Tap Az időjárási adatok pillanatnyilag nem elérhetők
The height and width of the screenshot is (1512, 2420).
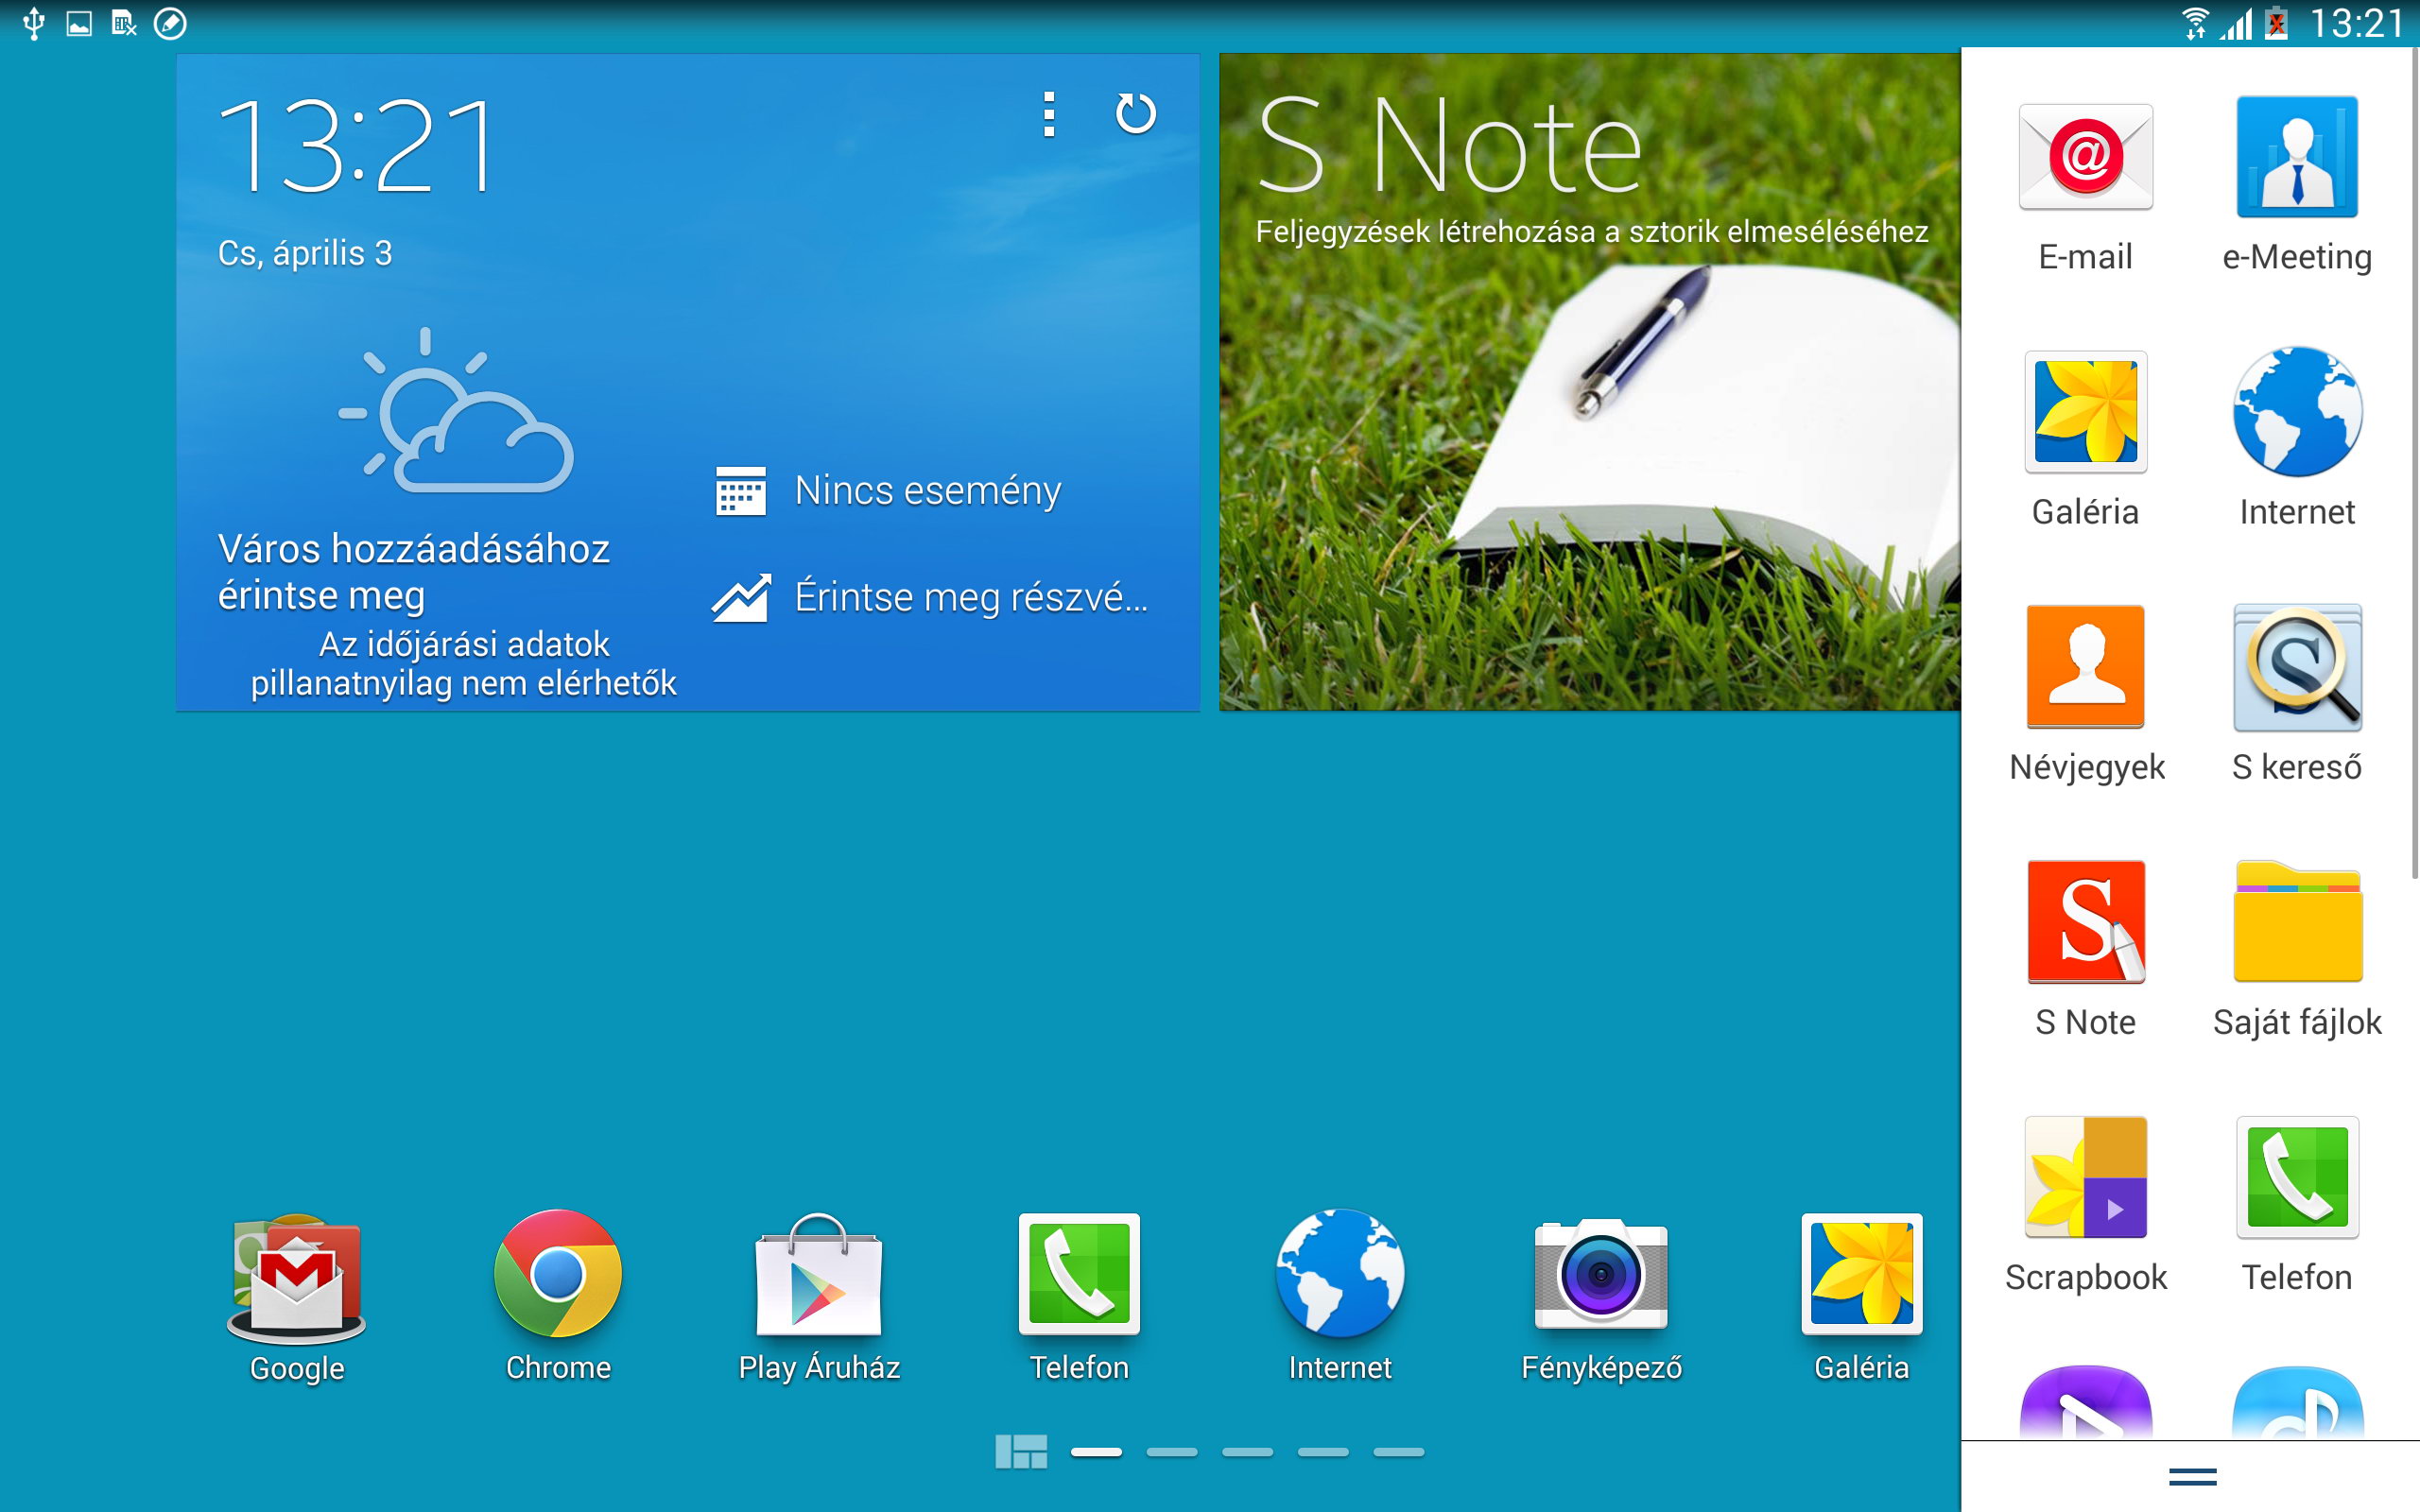pyautogui.click(x=464, y=663)
